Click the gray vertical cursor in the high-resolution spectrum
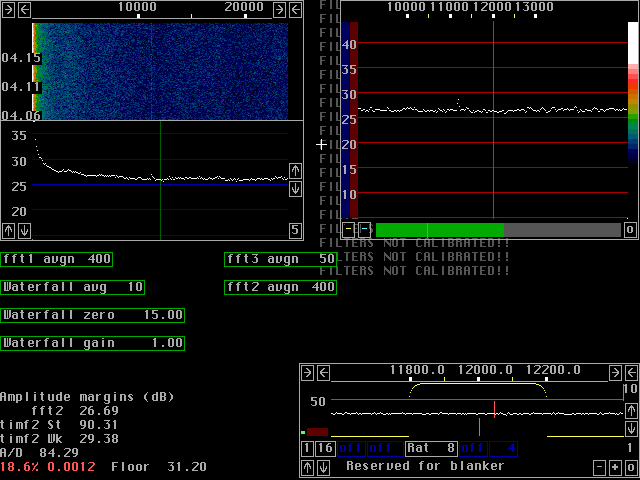Viewport: 640px width, 480px height. click(x=493, y=120)
